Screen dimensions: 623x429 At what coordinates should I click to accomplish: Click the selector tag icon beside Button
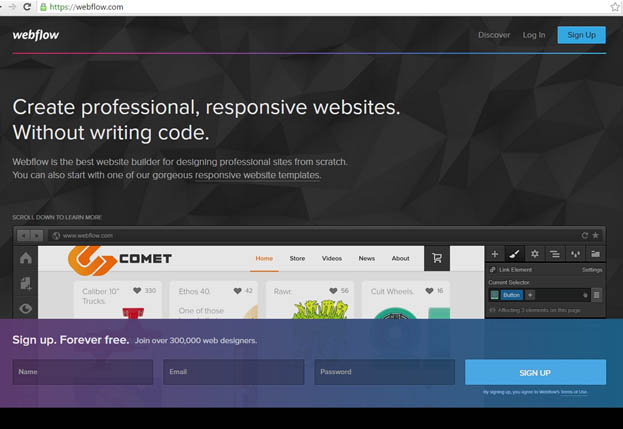495,295
